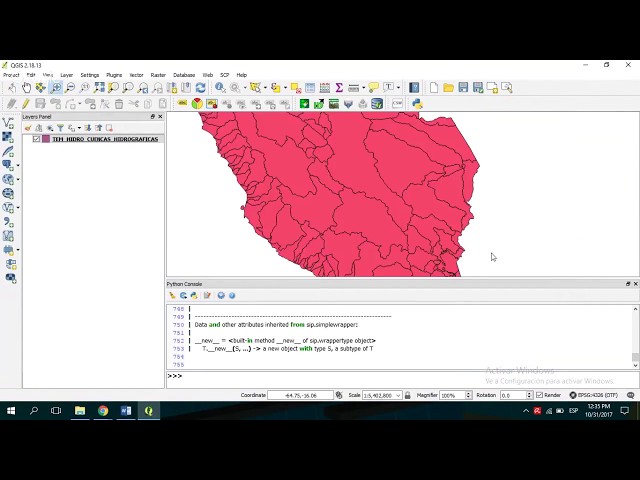640x480 pixels.
Task: Open the Add PostGIS Layer sidebar dropdown arrow
Action: pyautogui.click(x=18, y=165)
